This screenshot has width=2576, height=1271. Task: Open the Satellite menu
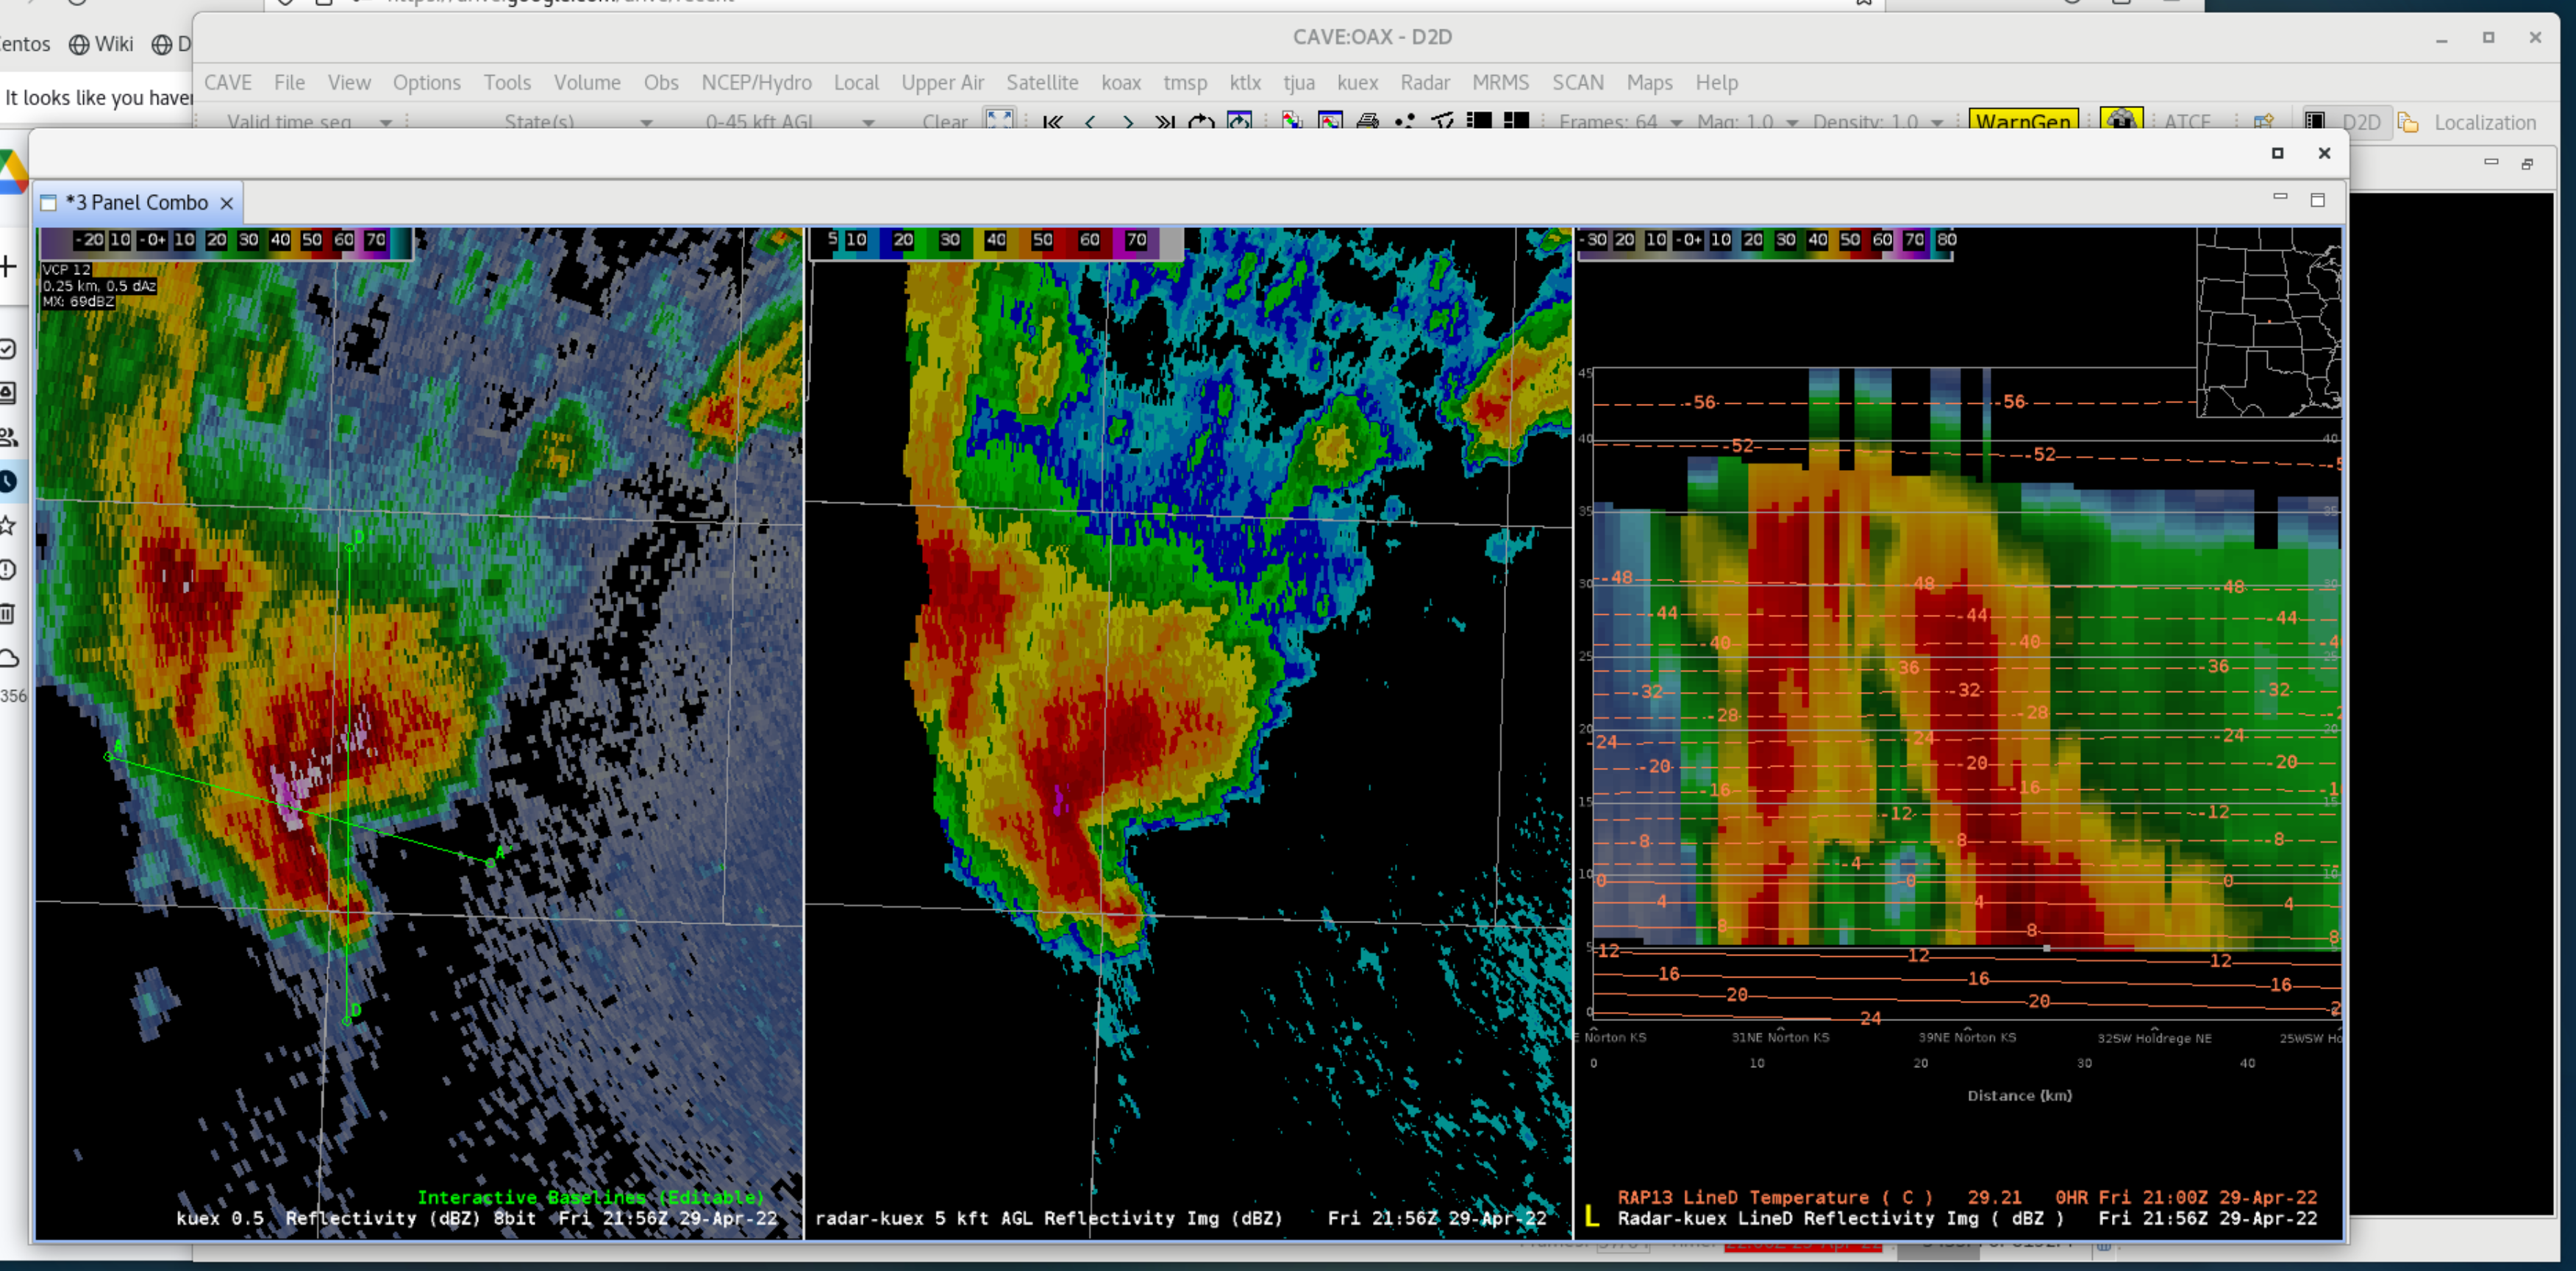(x=1043, y=83)
